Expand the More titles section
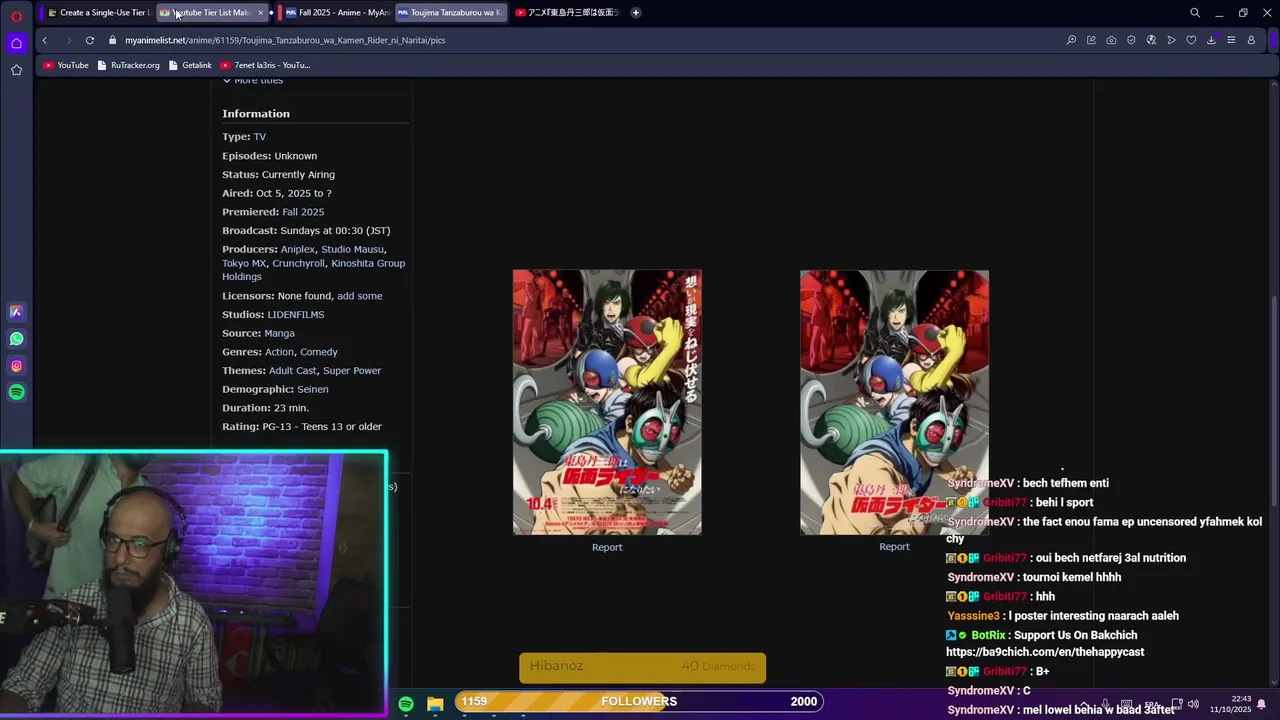 [253, 80]
